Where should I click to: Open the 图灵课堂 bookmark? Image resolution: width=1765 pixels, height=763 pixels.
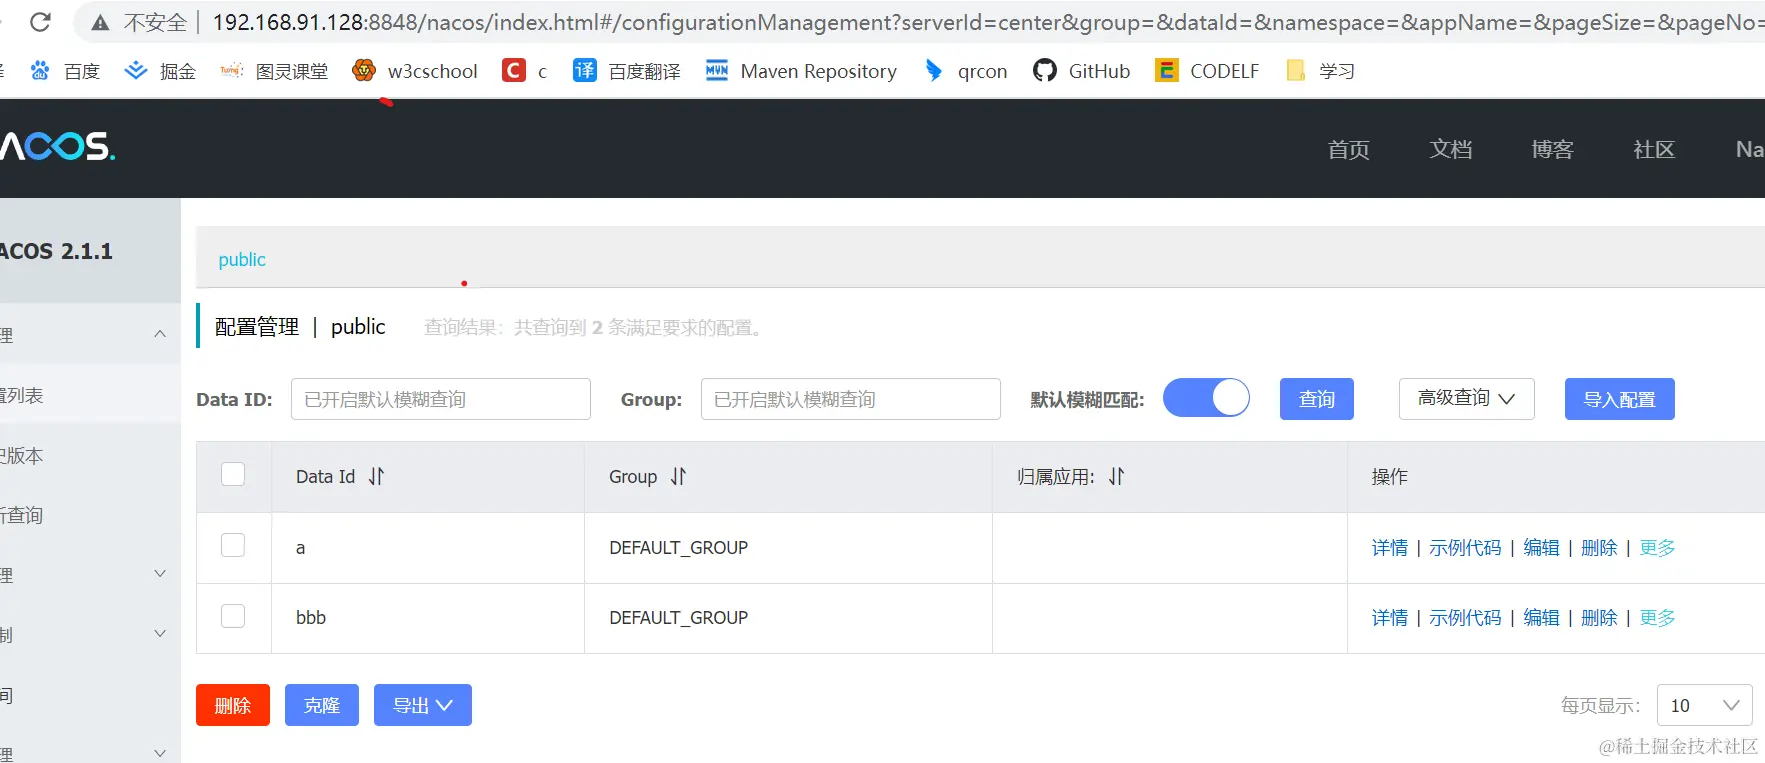274,71
